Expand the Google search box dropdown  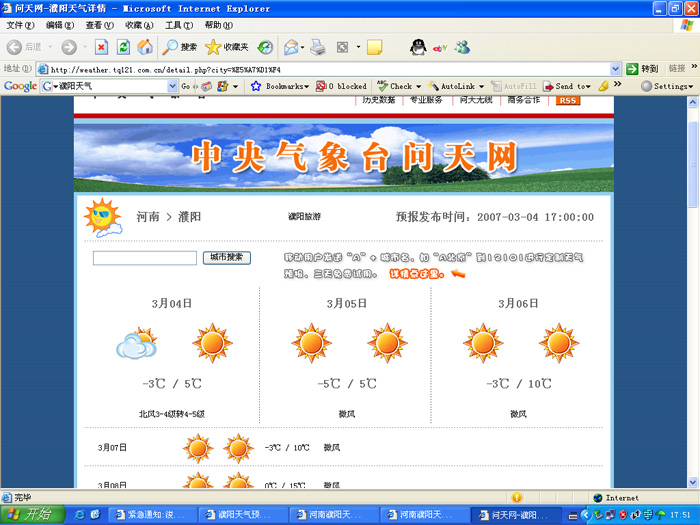coord(172,86)
